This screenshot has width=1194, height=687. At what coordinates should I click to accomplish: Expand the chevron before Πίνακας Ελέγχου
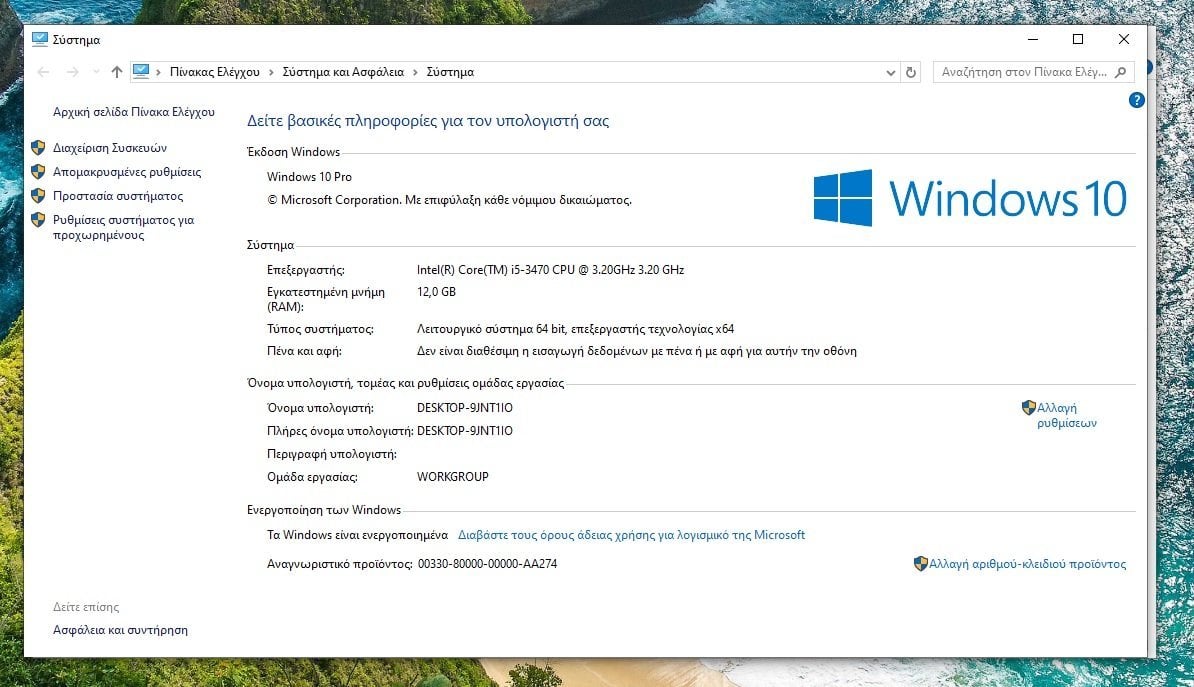pyautogui.click(x=158, y=72)
